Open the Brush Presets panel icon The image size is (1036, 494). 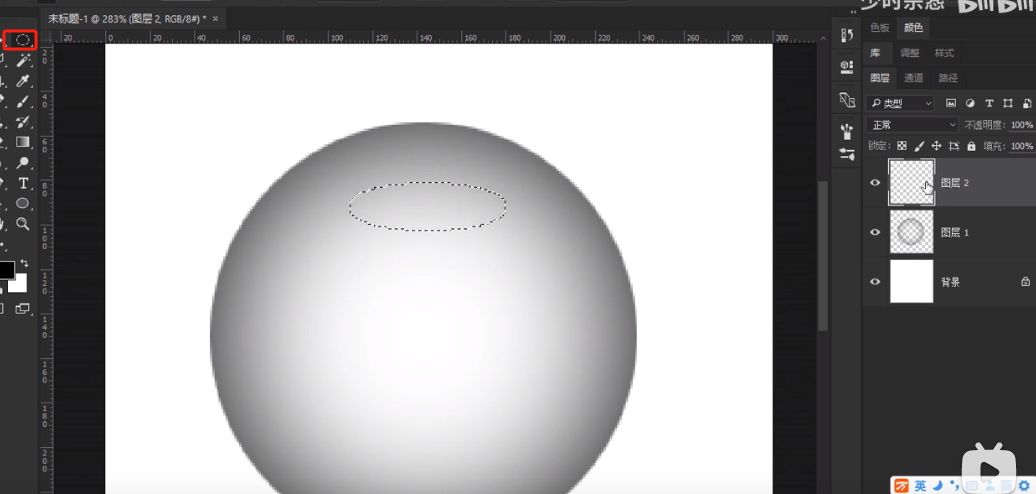[x=846, y=131]
